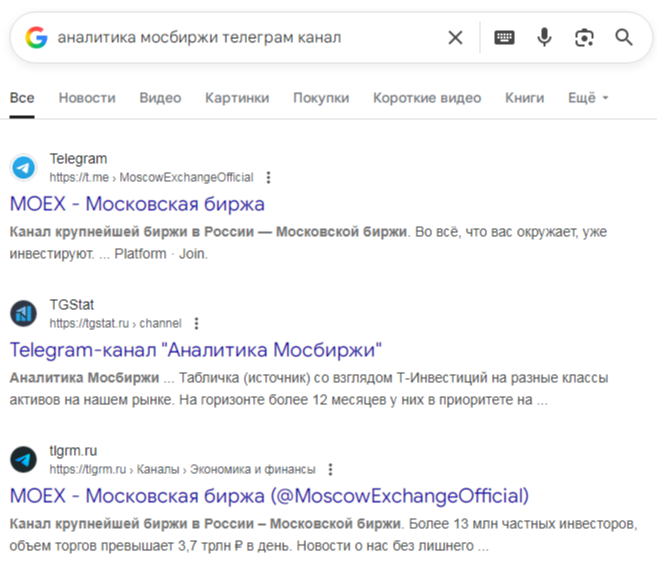The image size is (657, 571).
Task: Click the magnifying glass search button
Action: point(624,37)
